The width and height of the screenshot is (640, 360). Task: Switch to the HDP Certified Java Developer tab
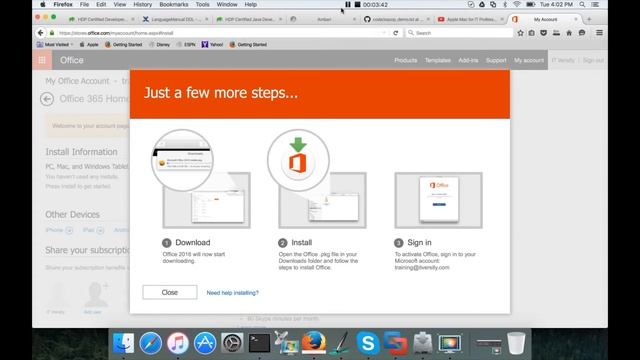[249, 19]
